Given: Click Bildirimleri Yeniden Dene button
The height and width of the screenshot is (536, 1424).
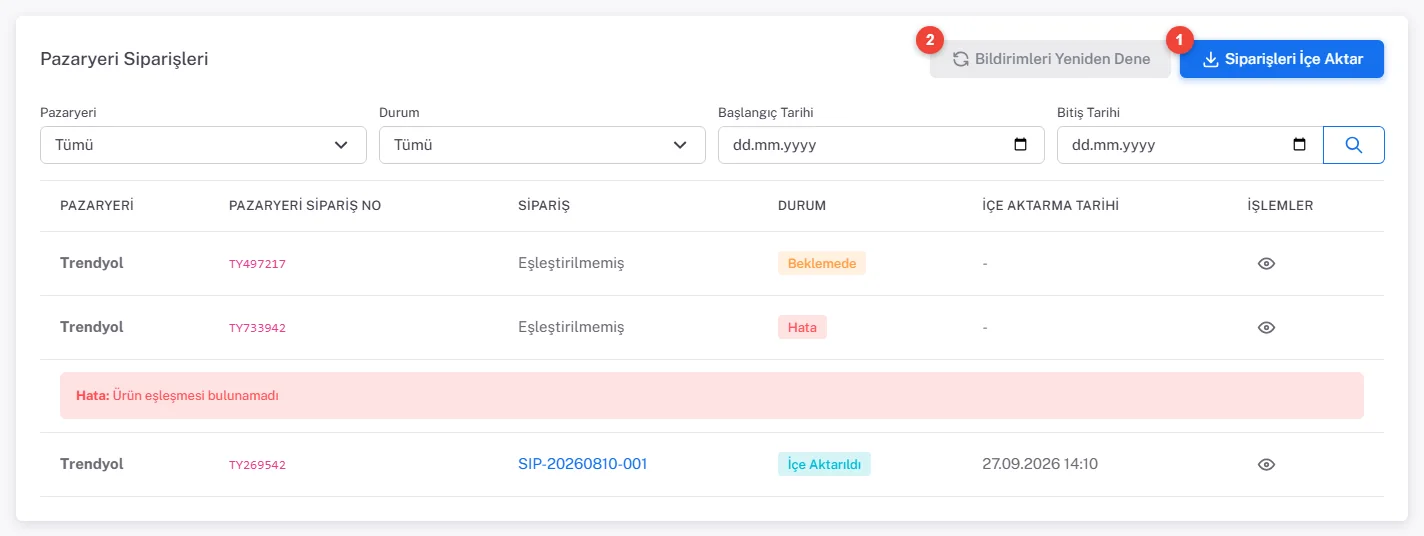Looking at the screenshot, I should (1050, 59).
